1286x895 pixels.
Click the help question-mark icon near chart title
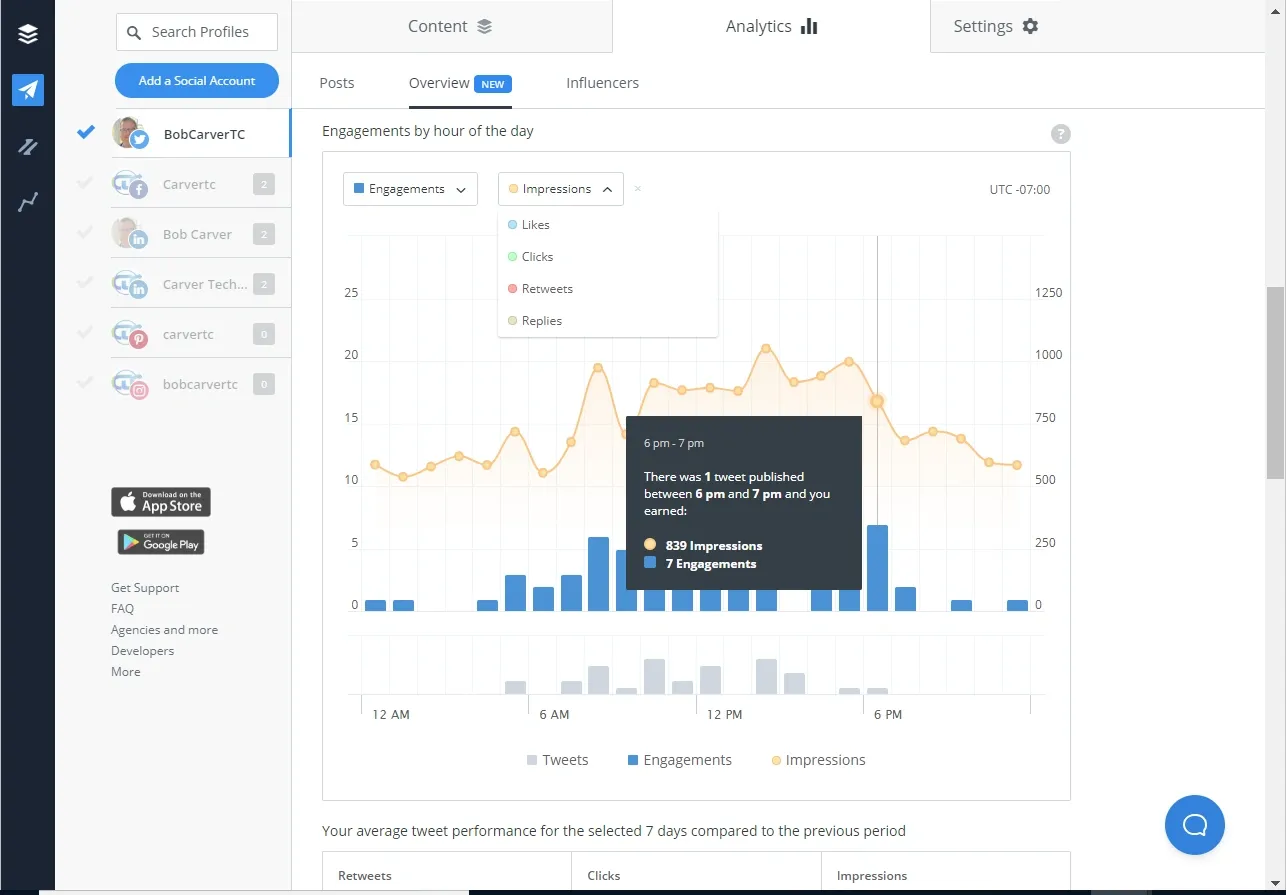click(x=1060, y=133)
